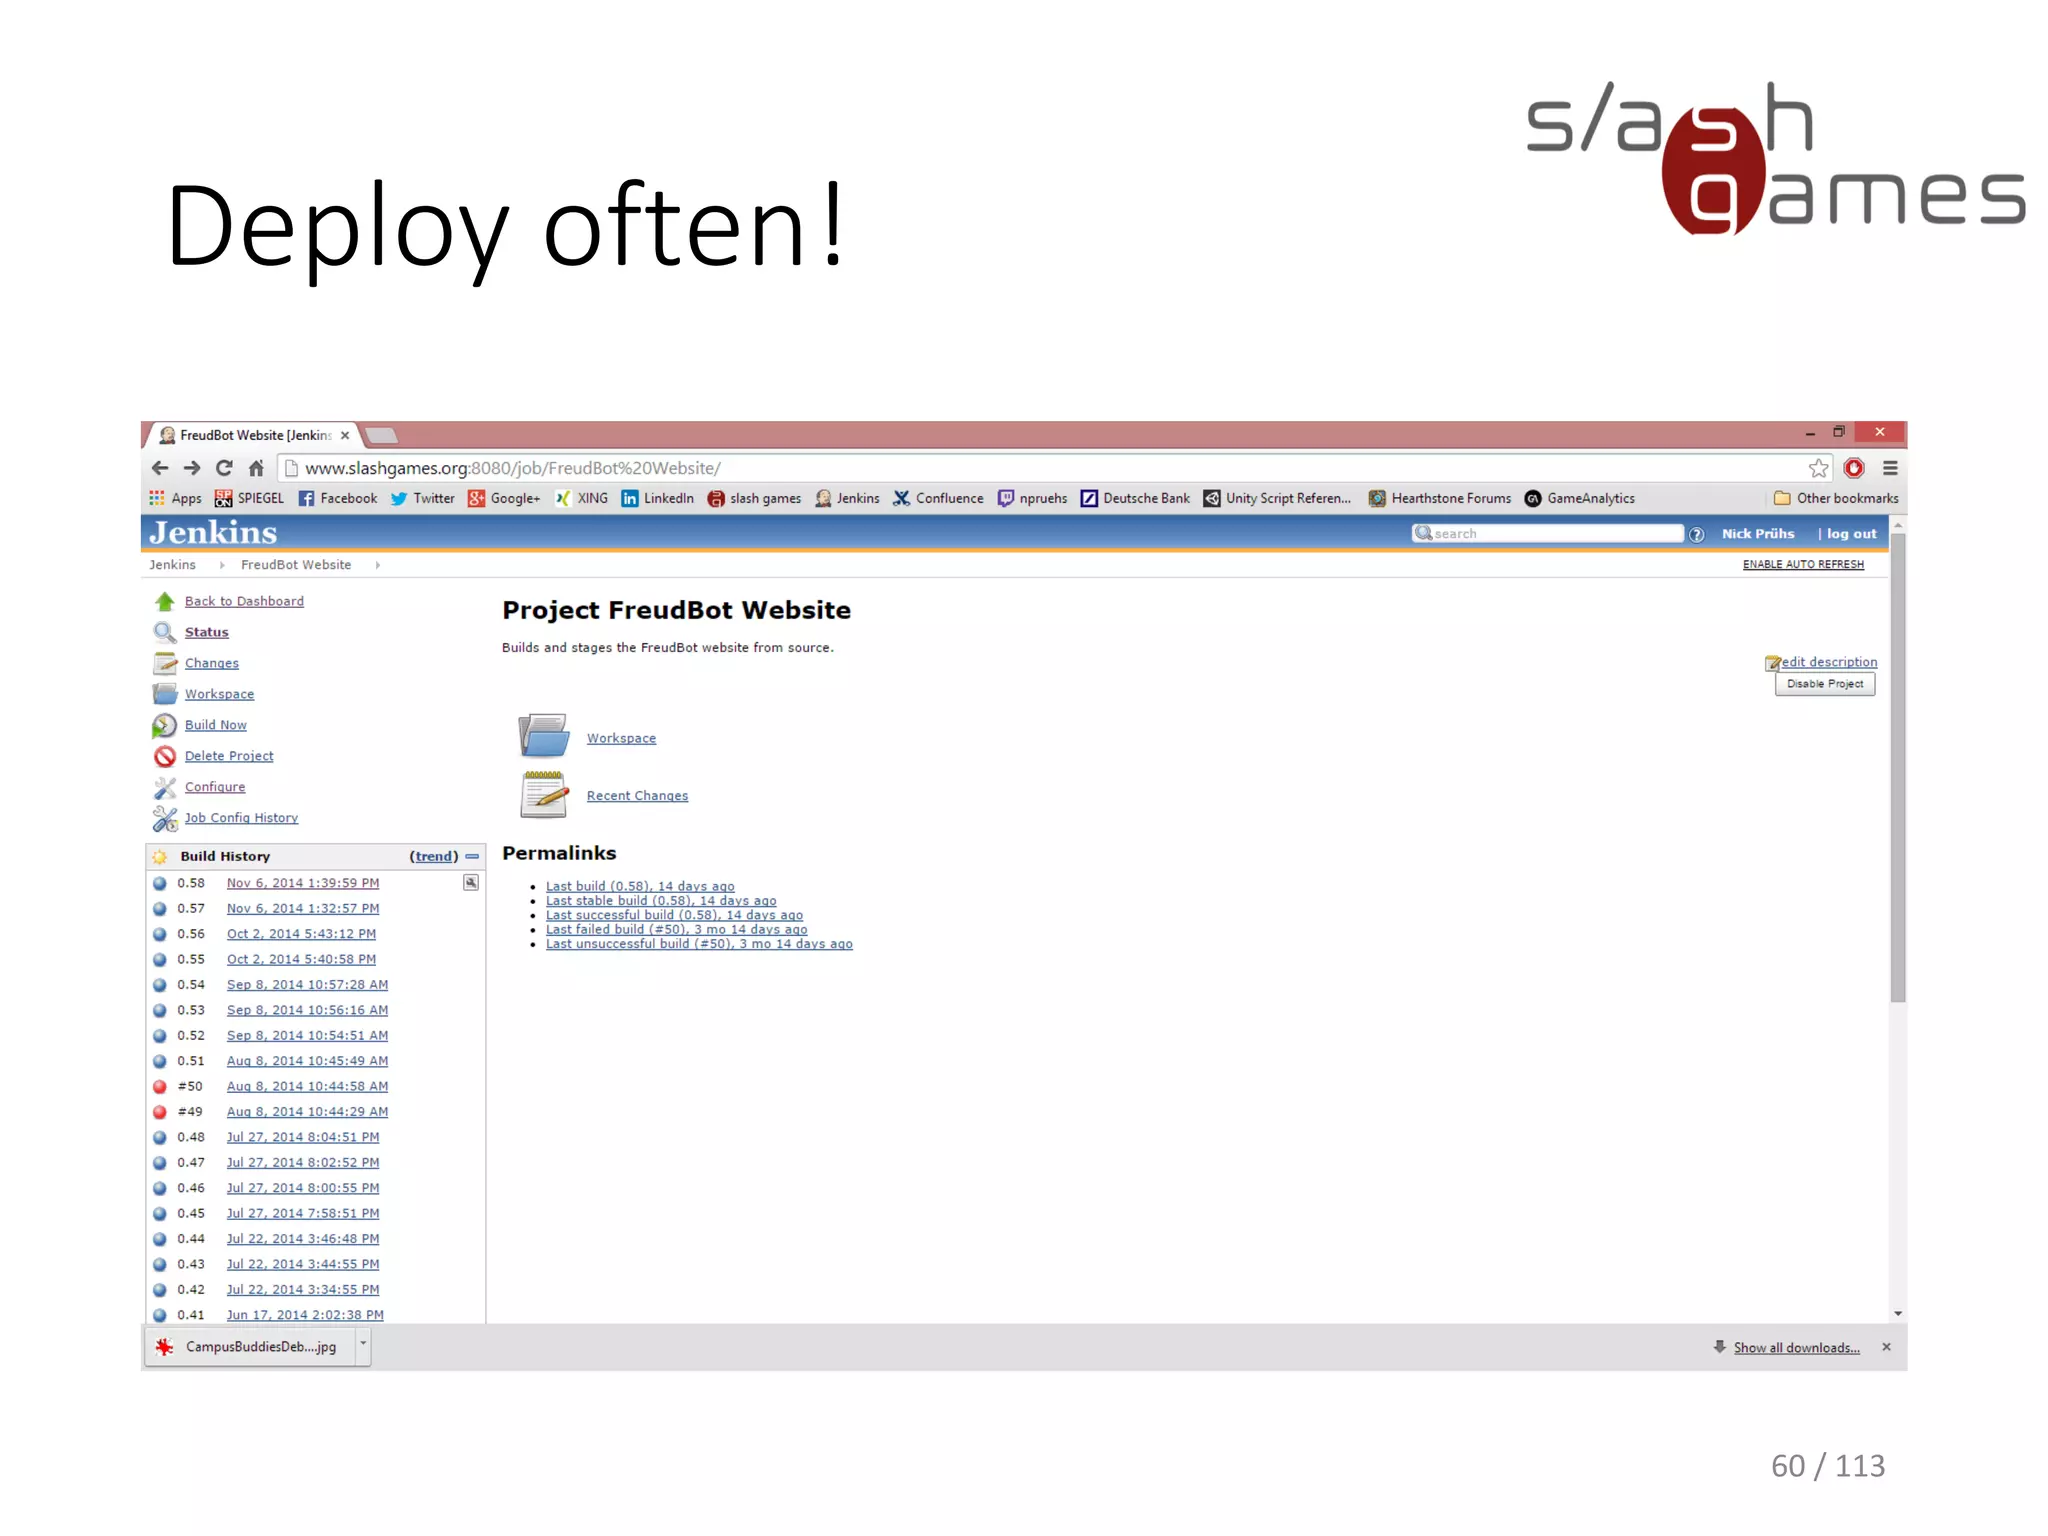Open Configure in the sidebar
Viewport: 2048px width, 1536px height.
tap(215, 787)
